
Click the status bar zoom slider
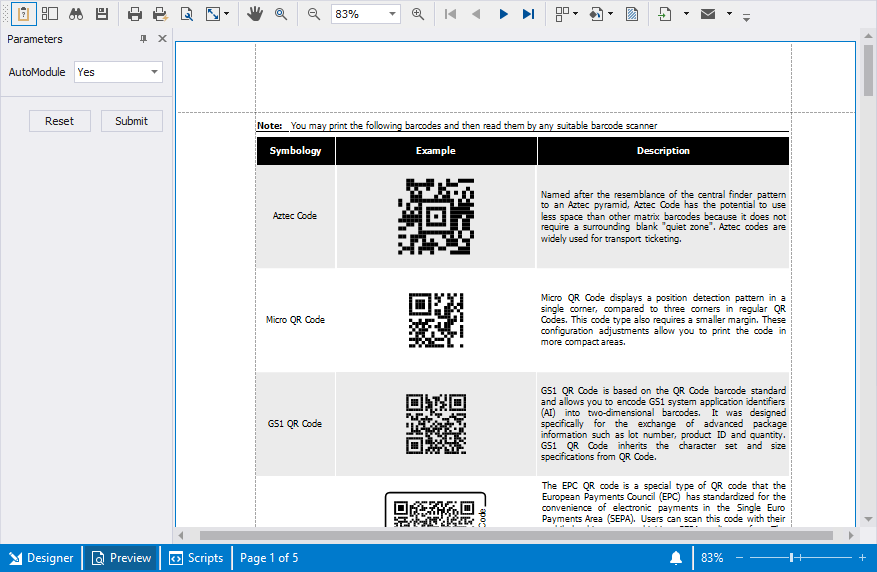click(792, 558)
